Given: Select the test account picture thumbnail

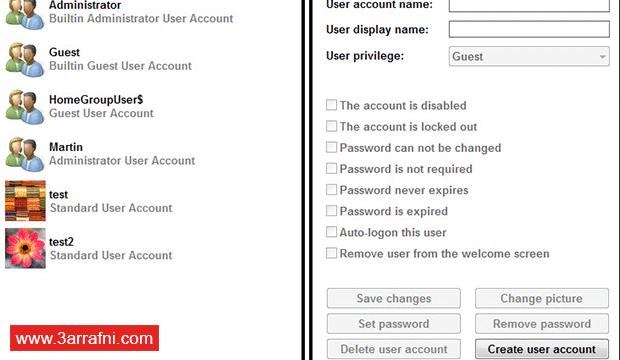Looking at the screenshot, I should (x=25, y=201).
